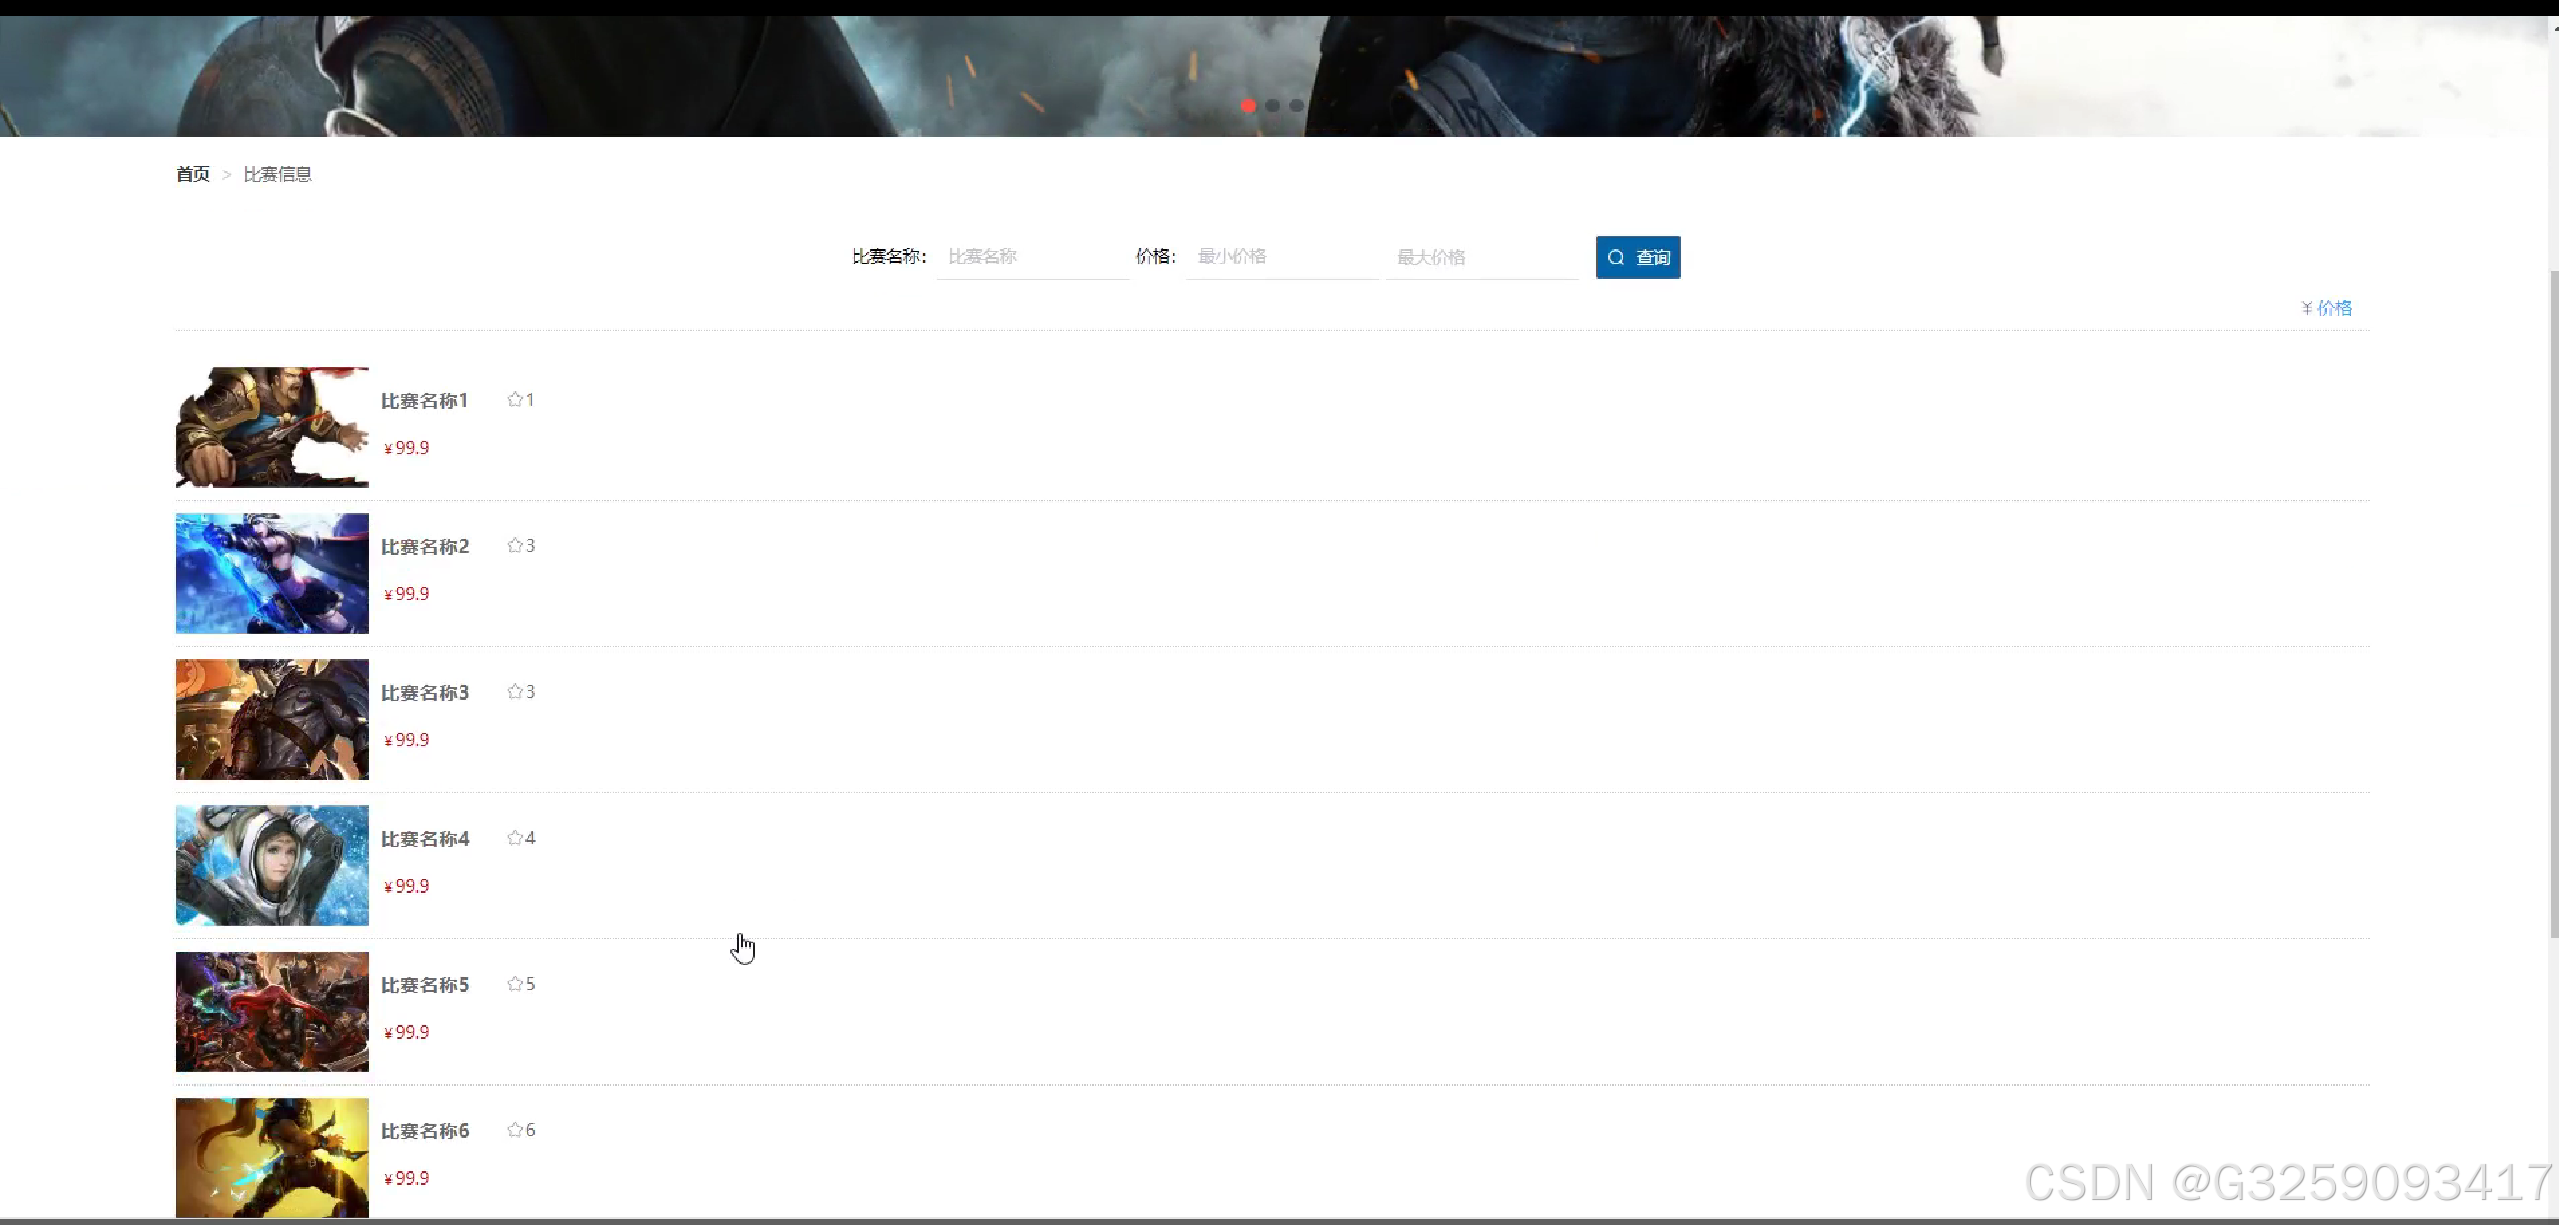
Task: Click the star icon next to 比赛名称2
Action: pos(514,546)
